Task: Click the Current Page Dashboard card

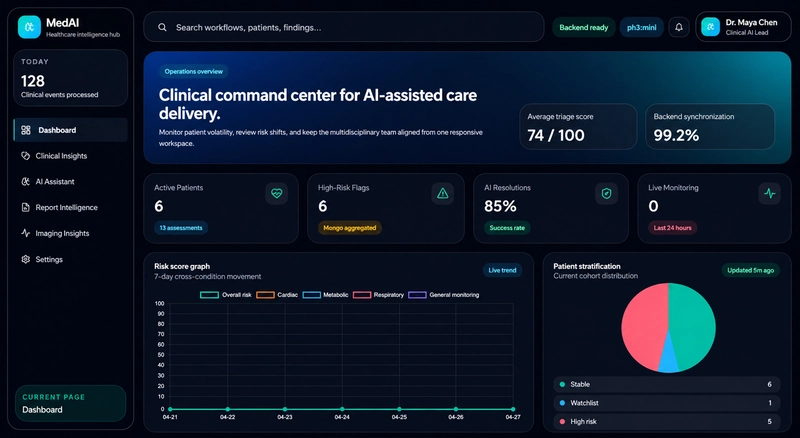Action: tap(70, 403)
